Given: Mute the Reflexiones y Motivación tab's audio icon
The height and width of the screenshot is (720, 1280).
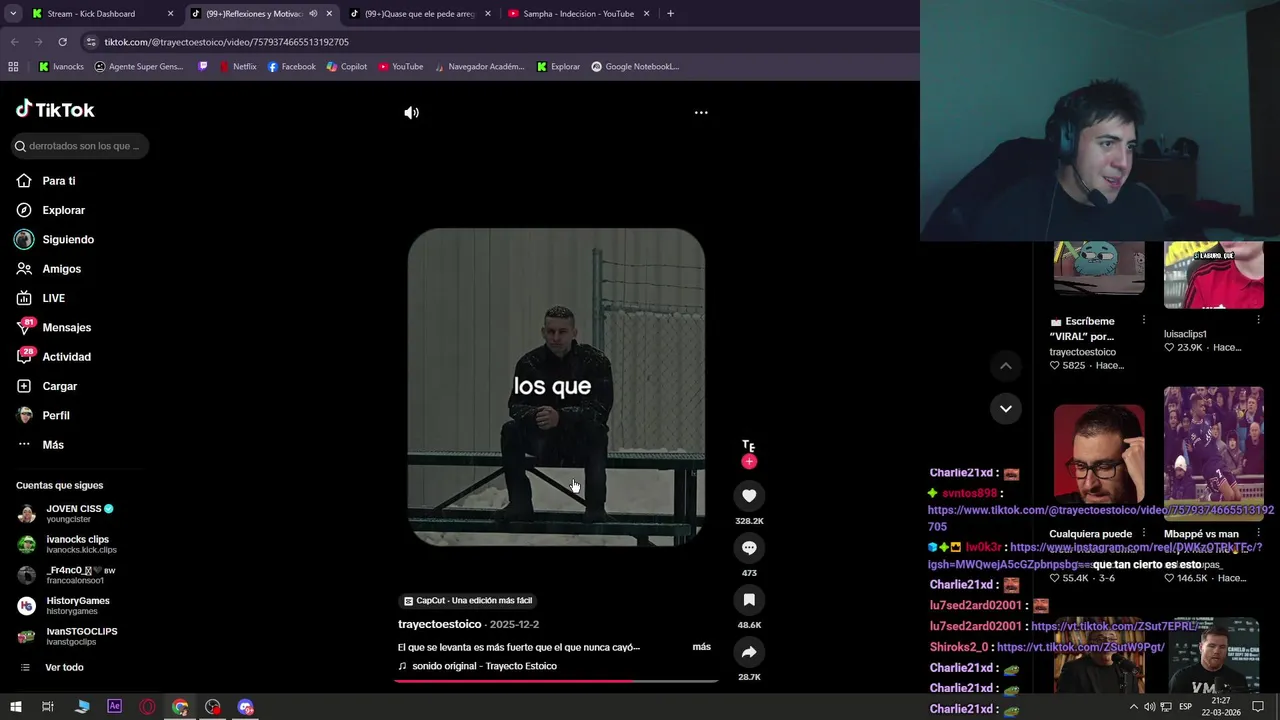Looking at the screenshot, I should pos(313,14).
